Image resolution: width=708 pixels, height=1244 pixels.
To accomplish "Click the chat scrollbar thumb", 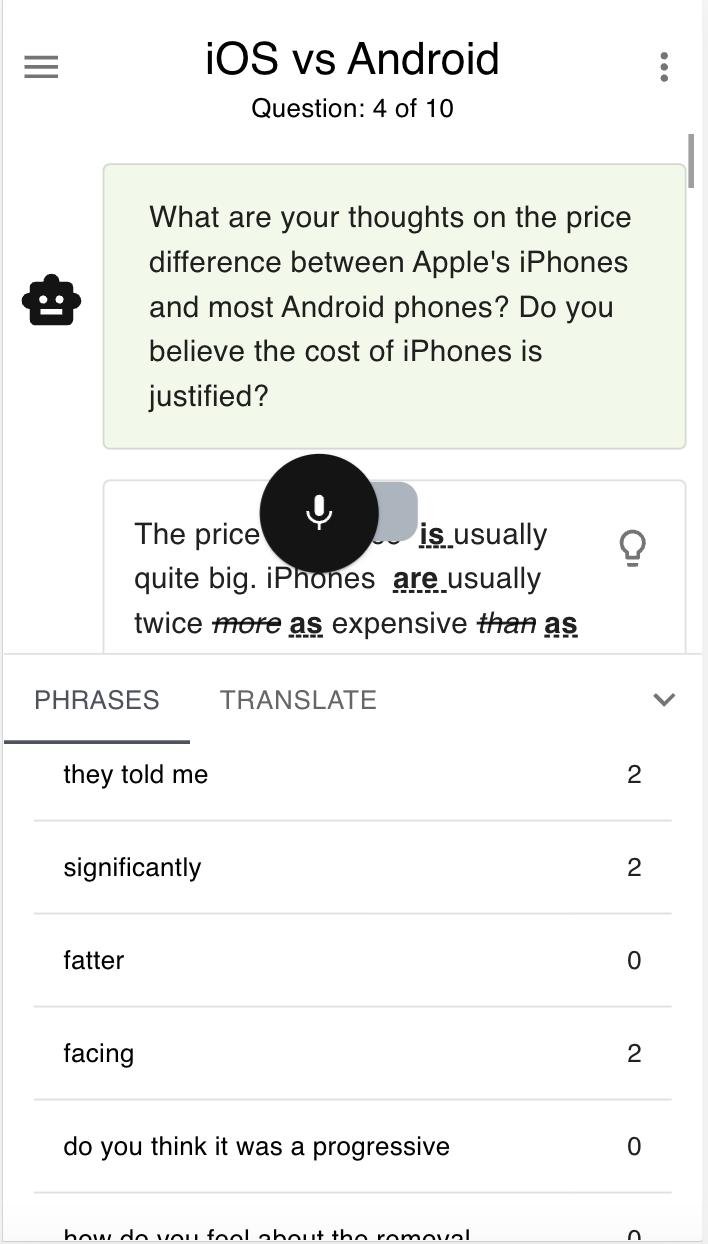I will click(x=691, y=160).
